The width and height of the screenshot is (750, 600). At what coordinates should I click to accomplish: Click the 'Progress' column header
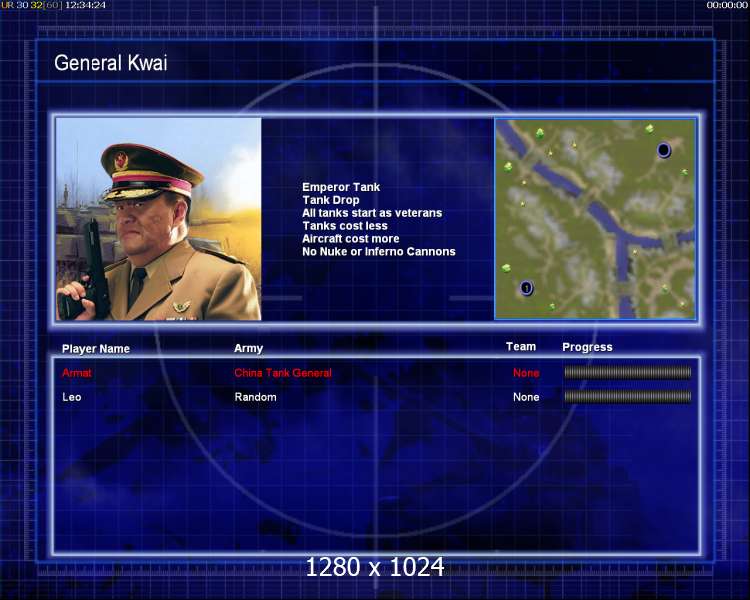click(587, 347)
